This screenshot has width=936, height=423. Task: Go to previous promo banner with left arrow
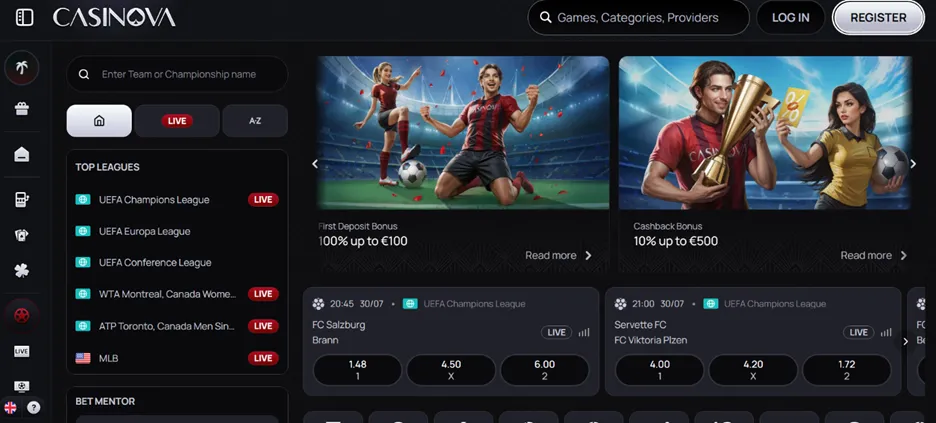315,164
